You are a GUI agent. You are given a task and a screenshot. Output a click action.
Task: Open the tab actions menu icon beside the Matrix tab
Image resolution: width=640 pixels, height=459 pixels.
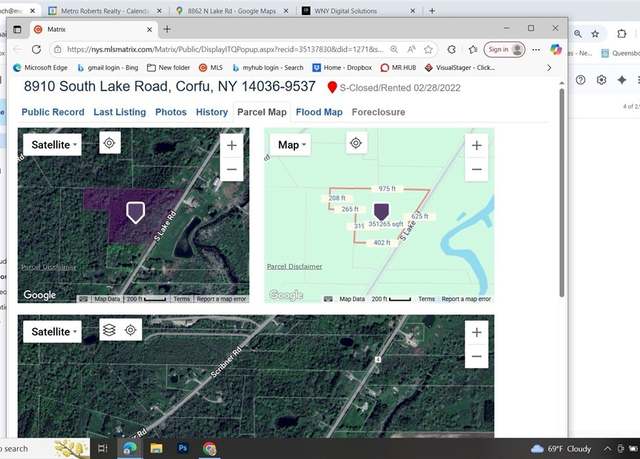point(17,29)
